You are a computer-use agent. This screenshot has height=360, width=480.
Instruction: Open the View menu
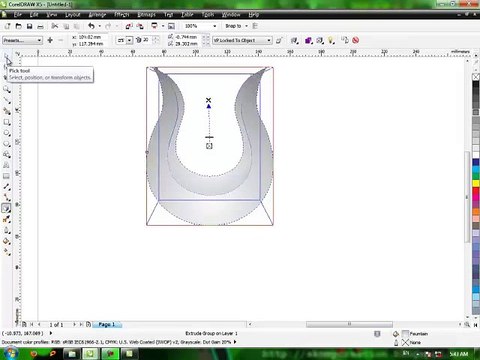tap(52, 15)
